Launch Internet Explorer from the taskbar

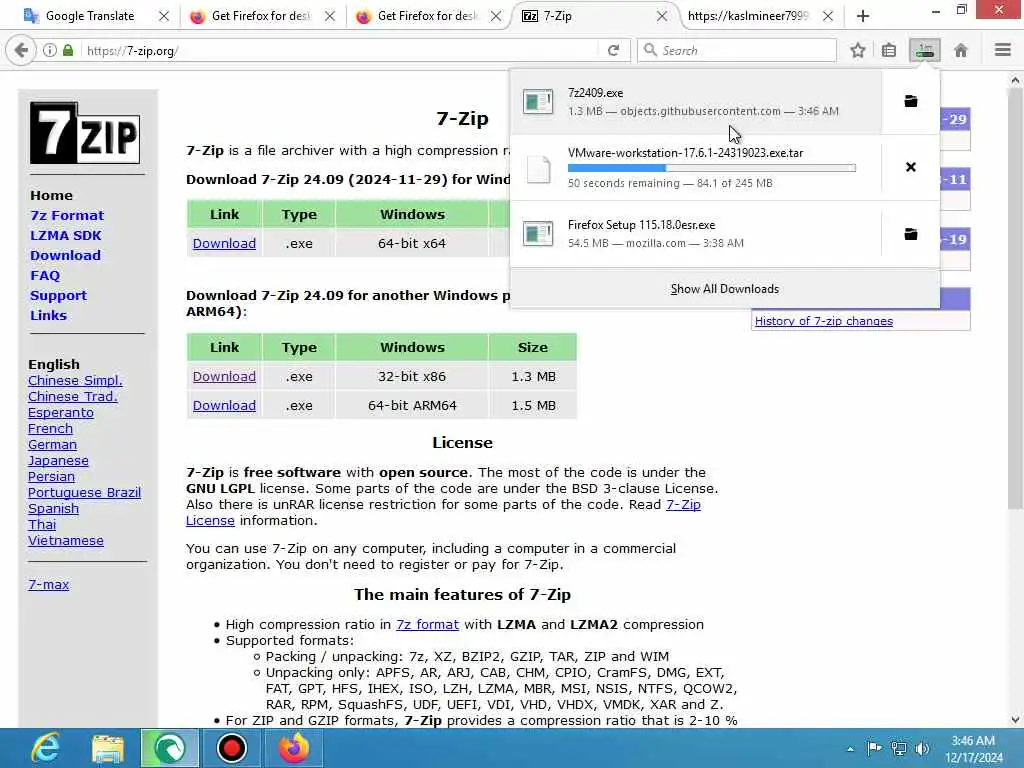[45, 748]
